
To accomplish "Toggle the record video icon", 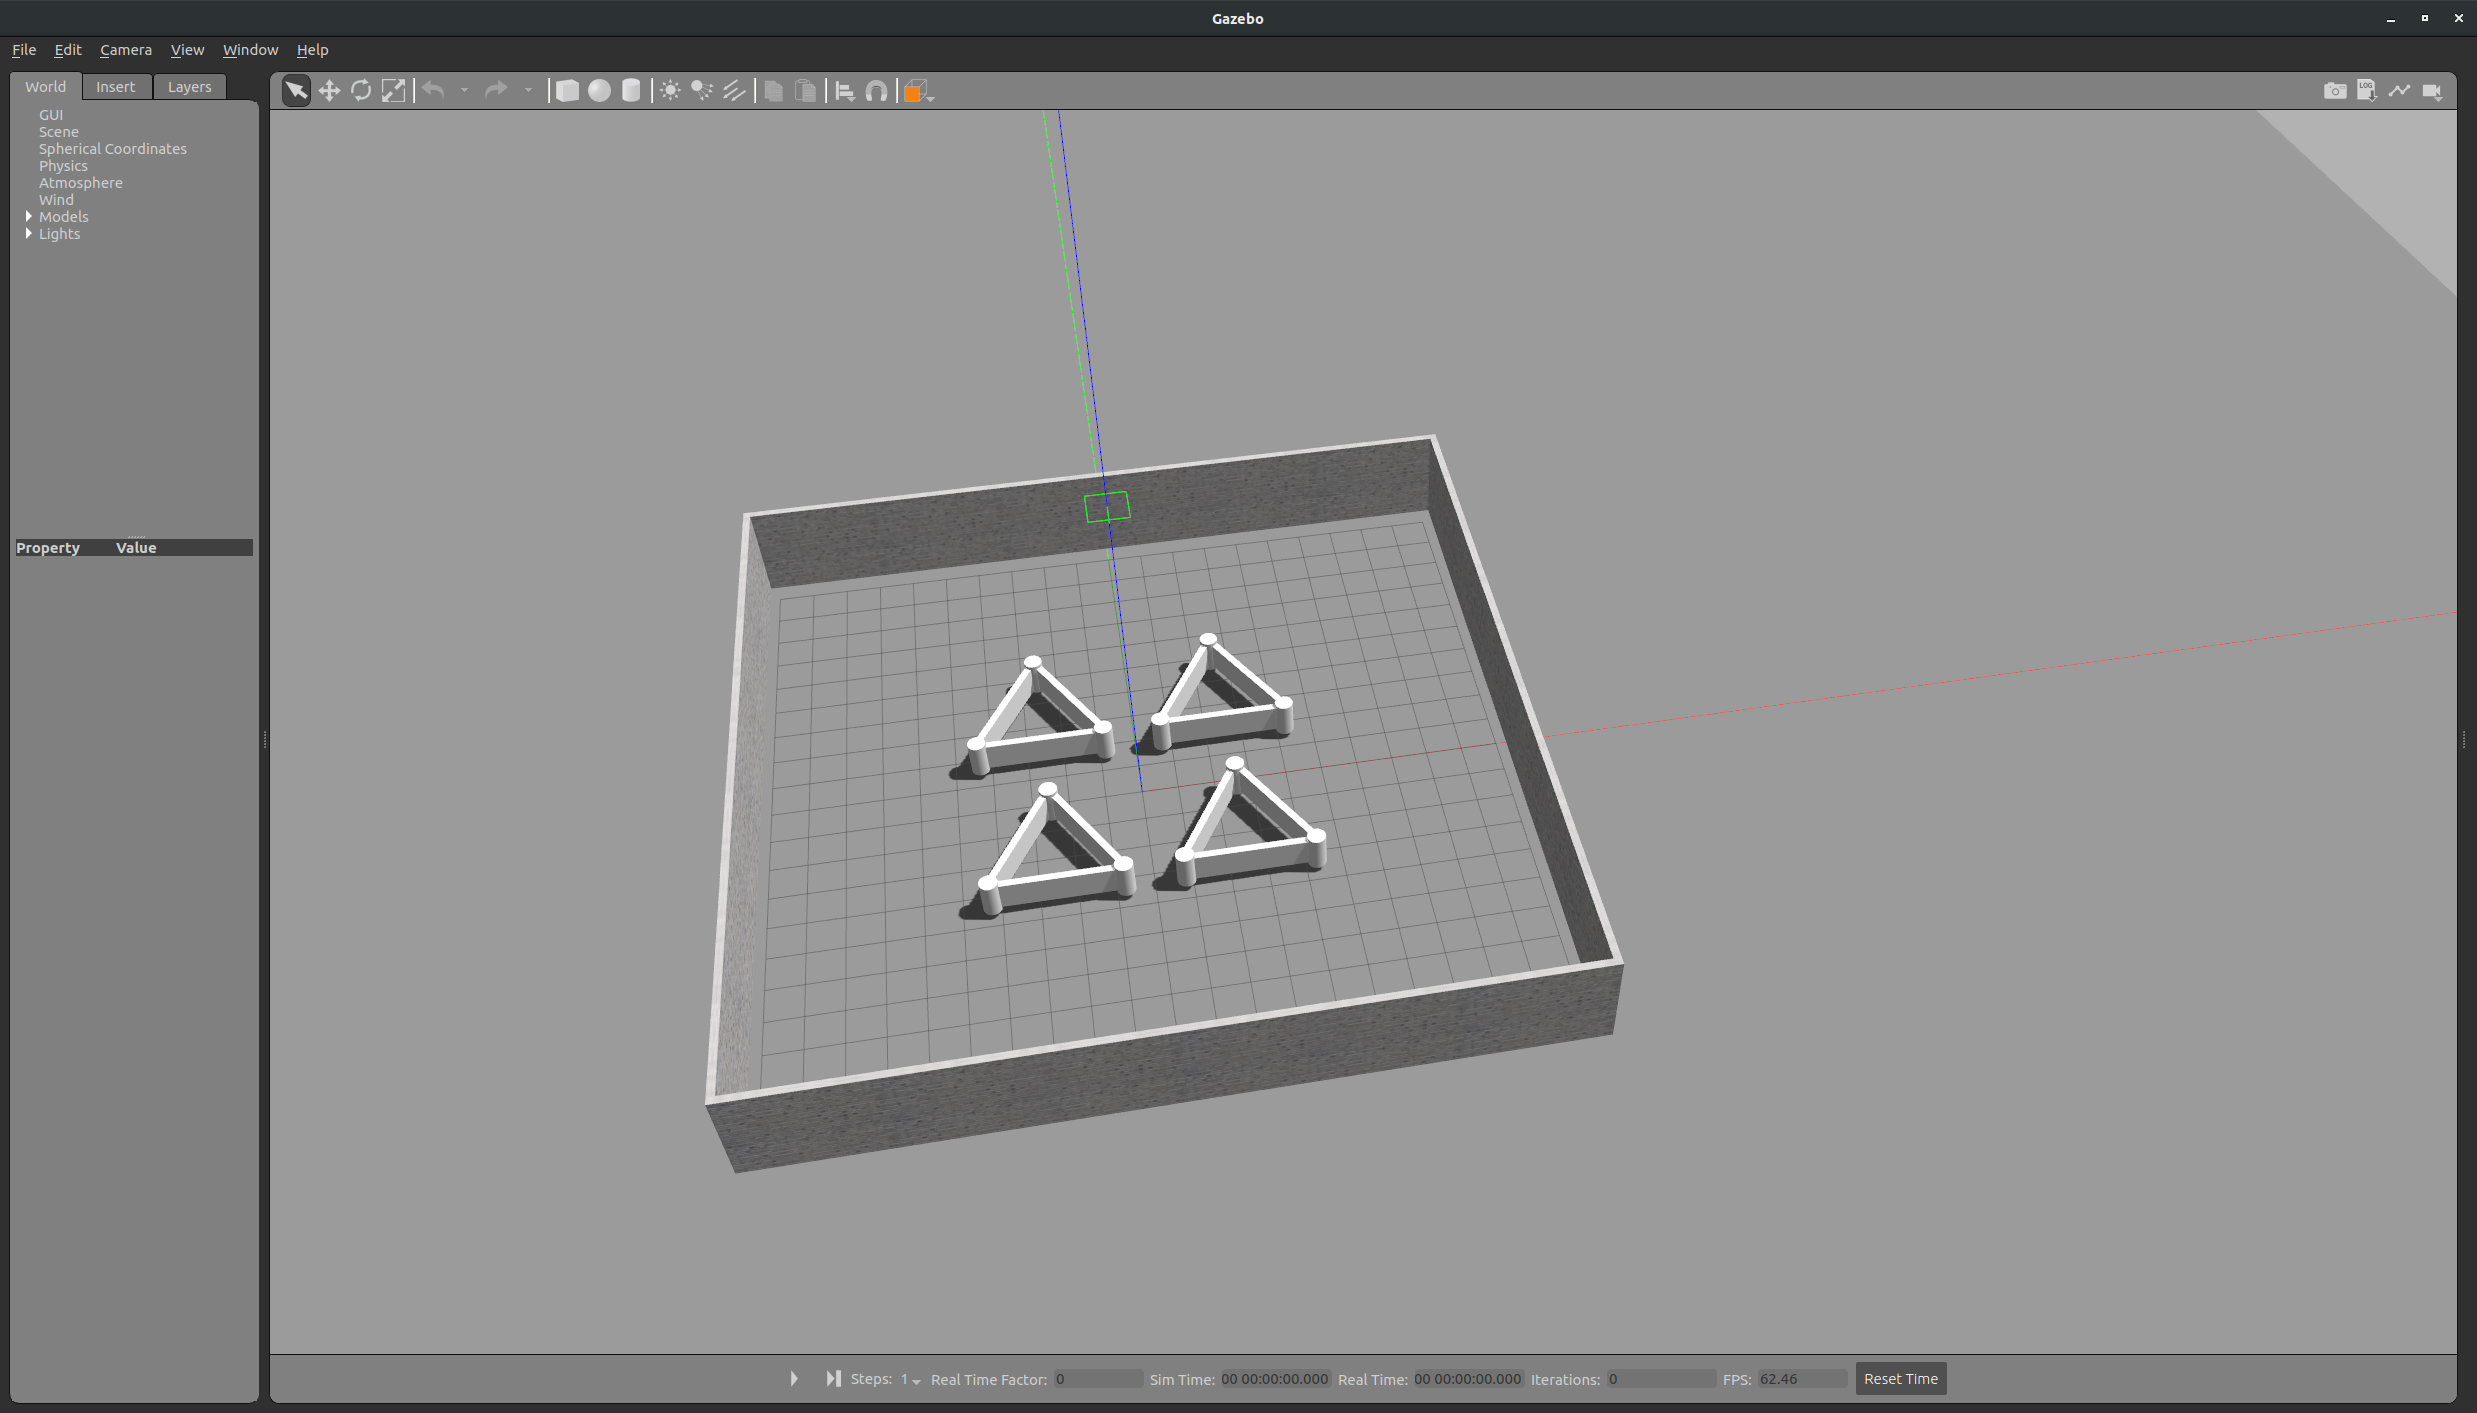I will coord(2436,90).
